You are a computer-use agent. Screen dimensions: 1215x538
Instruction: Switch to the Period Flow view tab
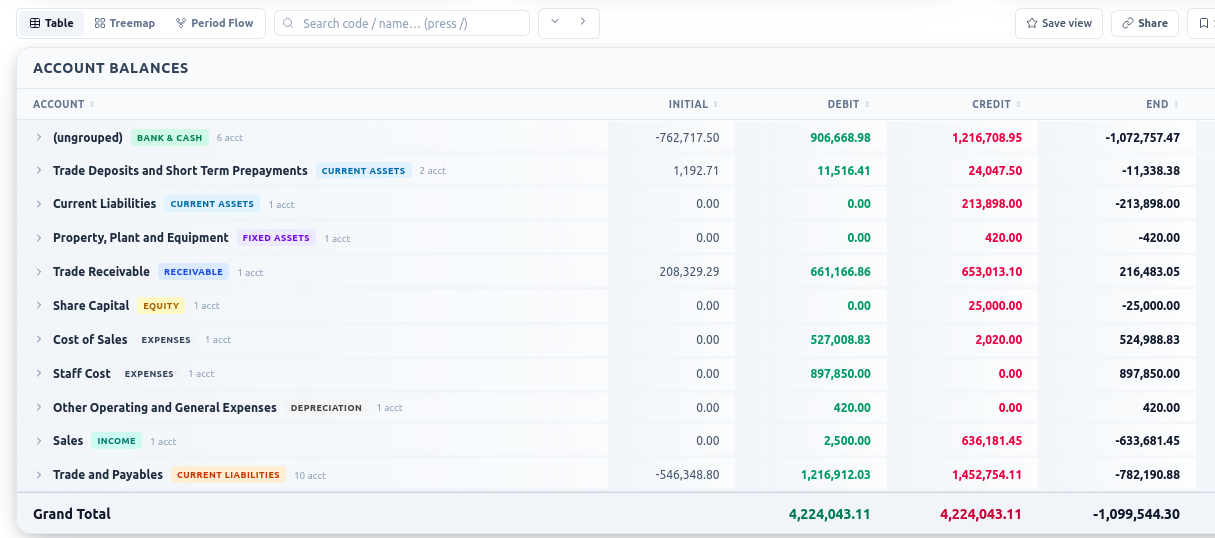click(215, 23)
